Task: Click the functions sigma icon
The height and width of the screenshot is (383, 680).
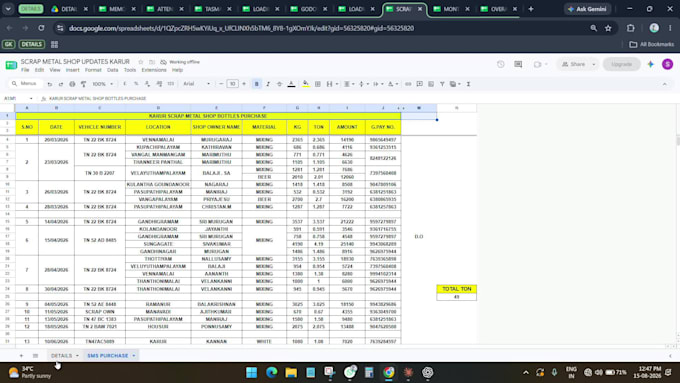Action: [x=468, y=84]
